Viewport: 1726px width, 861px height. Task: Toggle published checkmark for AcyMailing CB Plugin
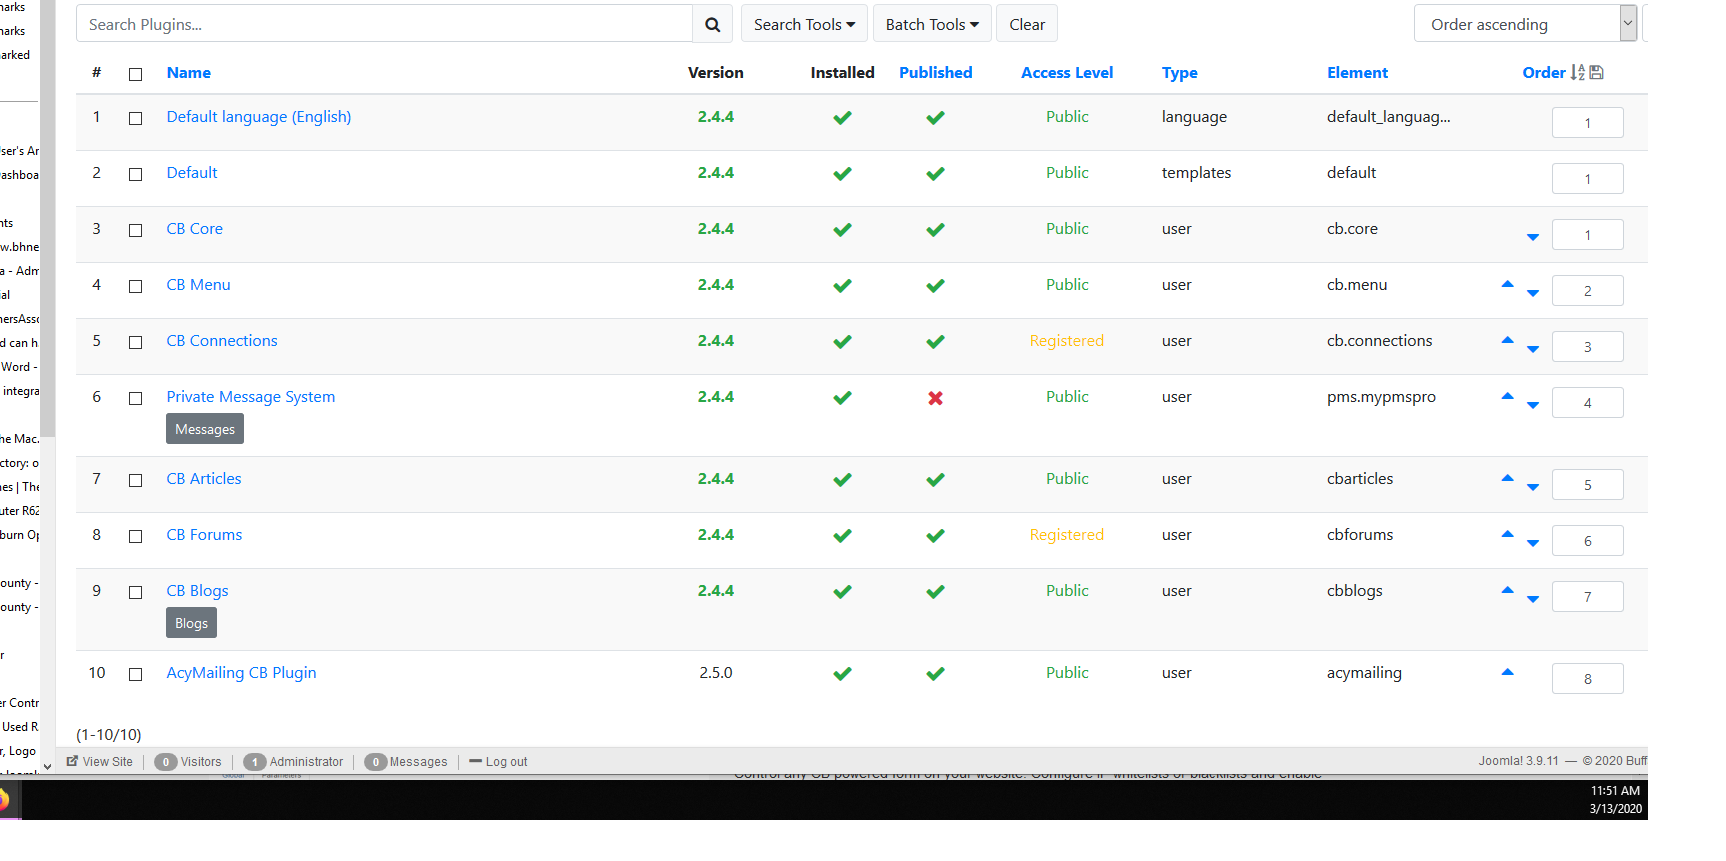click(935, 674)
